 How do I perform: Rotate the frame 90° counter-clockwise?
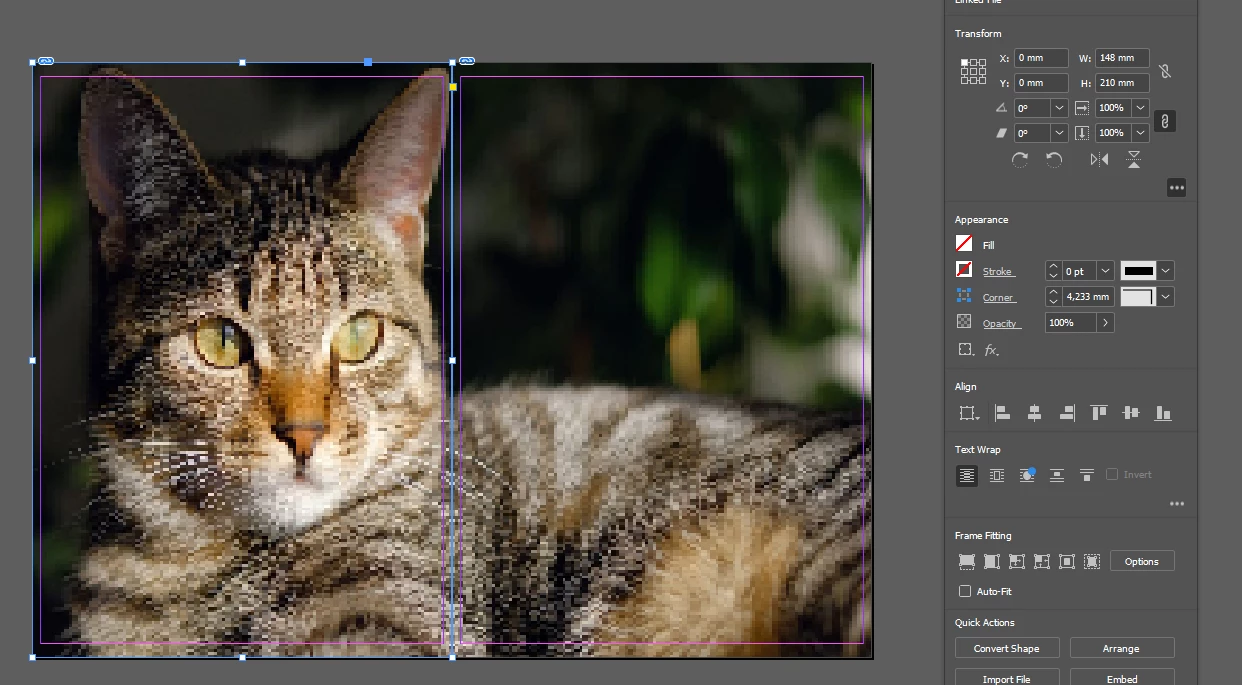(x=1054, y=159)
